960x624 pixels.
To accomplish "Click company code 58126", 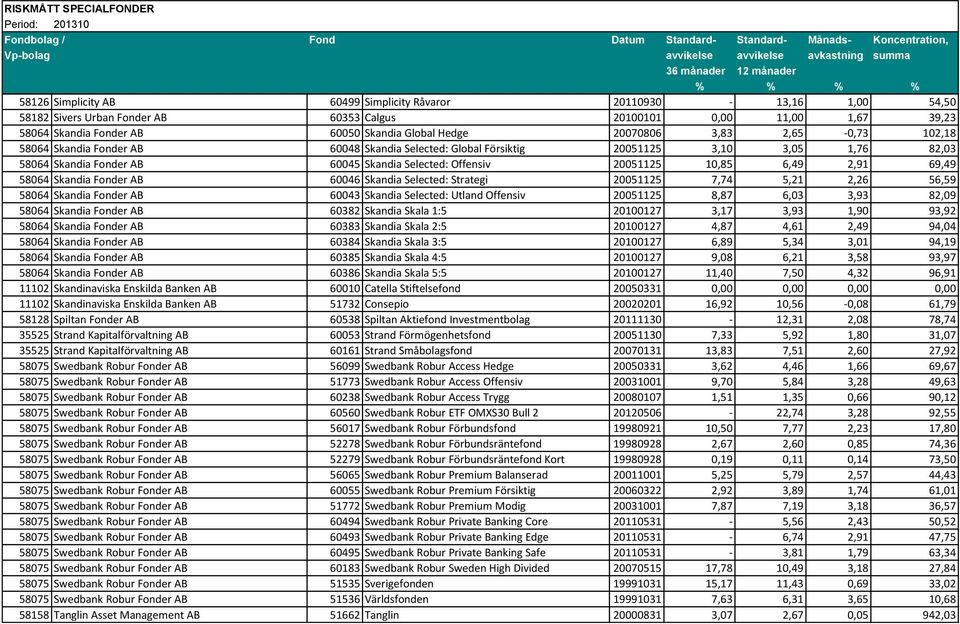I will pyautogui.click(x=34, y=102).
